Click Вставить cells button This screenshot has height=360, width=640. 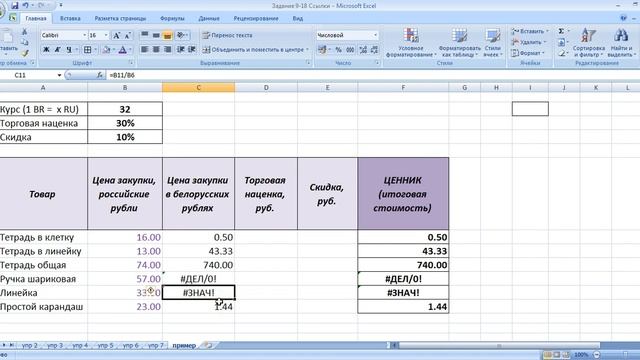tap(530, 31)
